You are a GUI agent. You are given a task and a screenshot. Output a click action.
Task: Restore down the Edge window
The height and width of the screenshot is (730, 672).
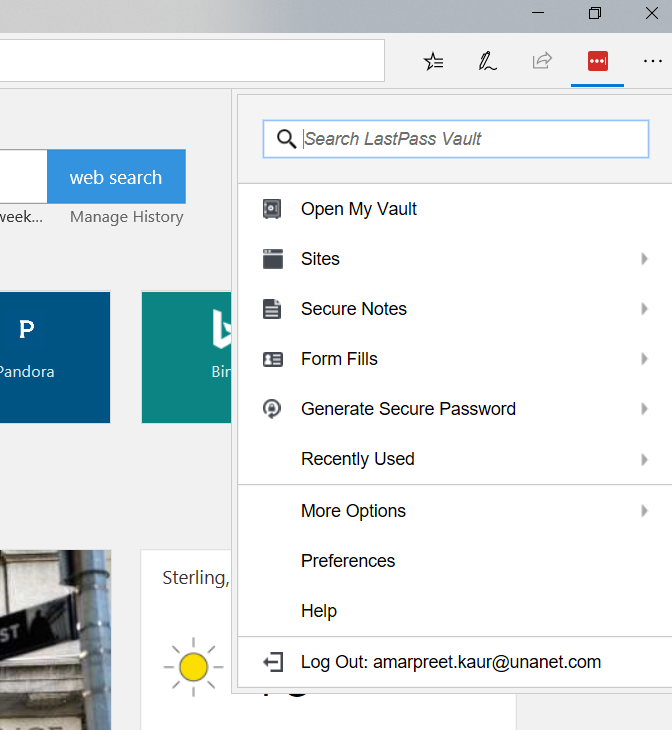595,13
